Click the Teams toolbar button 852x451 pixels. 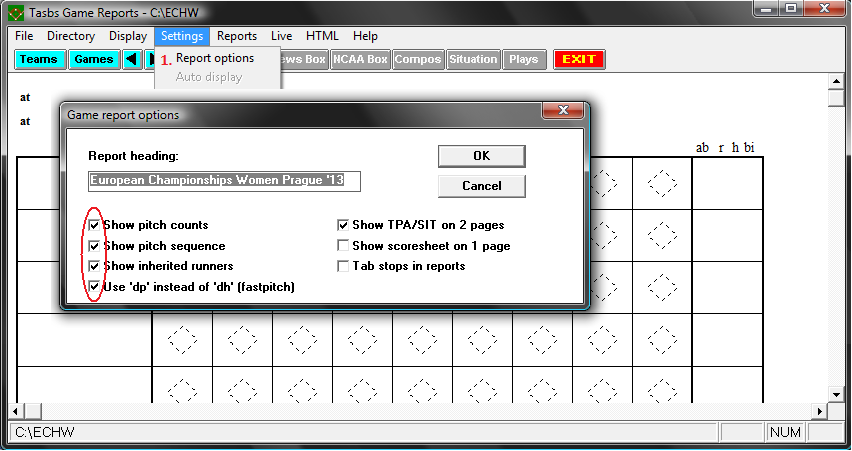tap(39, 59)
